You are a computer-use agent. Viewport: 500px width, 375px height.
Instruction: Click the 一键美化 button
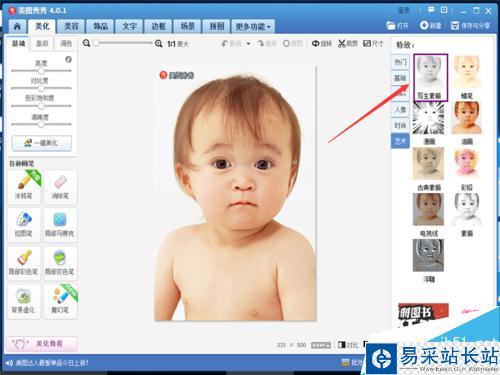[x=42, y=143]
